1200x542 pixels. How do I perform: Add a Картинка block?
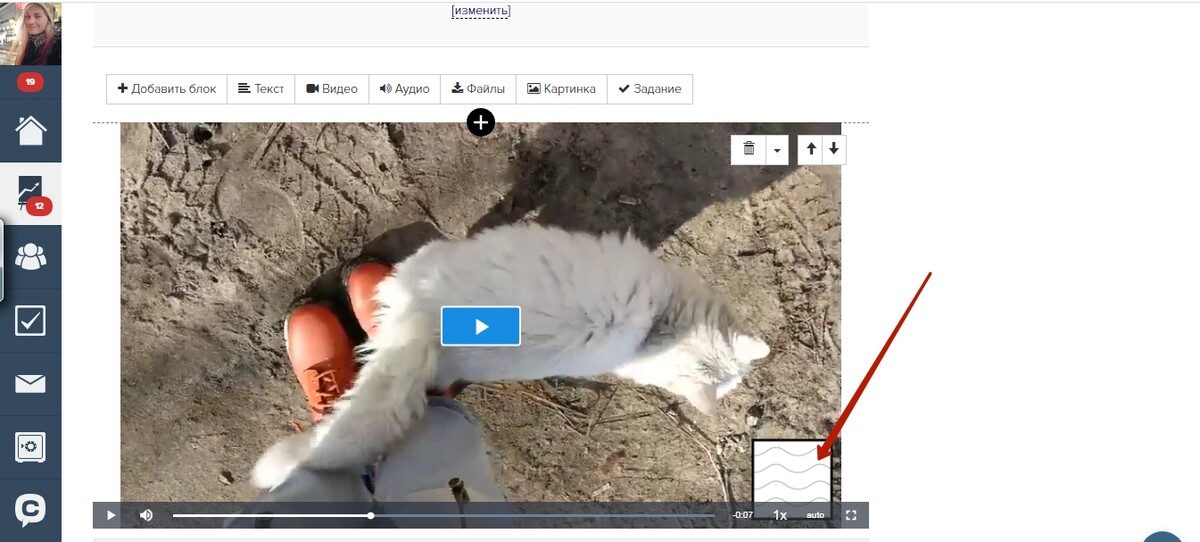[562, 89]
